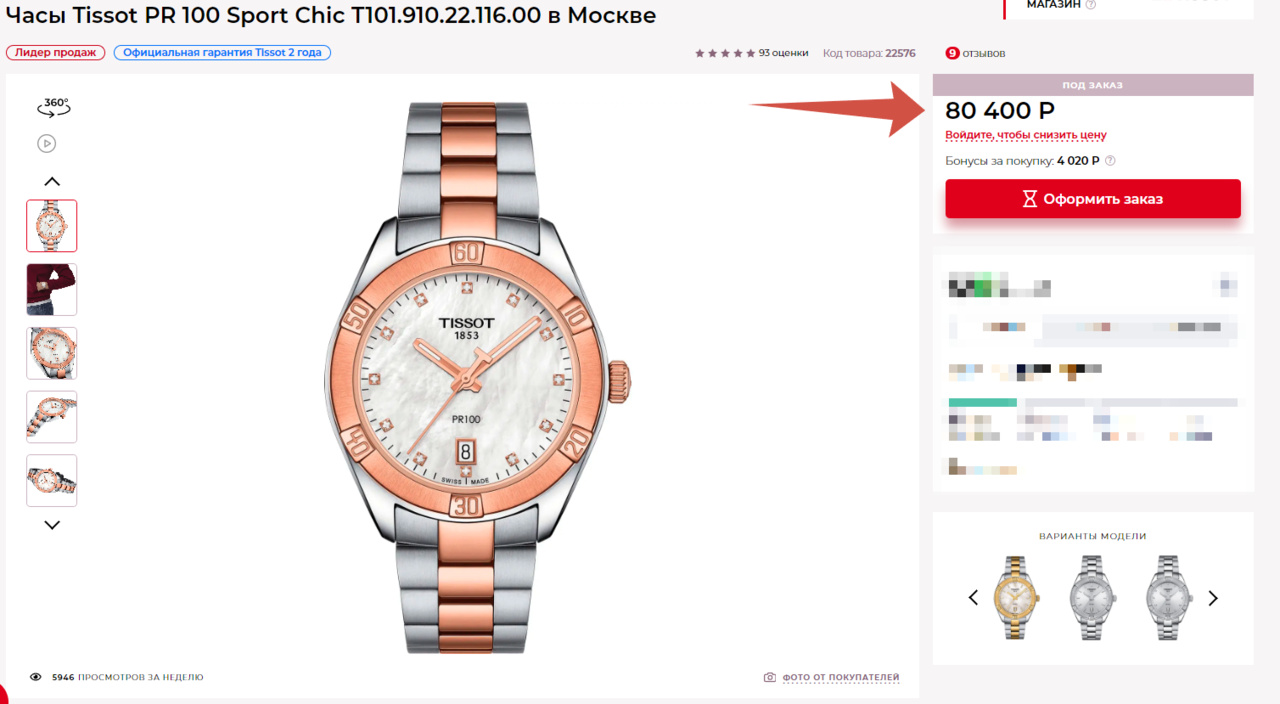Show previous model variants with left arrow
Image resolution: width=1280 pixels, height=704 pixels.
[x=973, y=598]
